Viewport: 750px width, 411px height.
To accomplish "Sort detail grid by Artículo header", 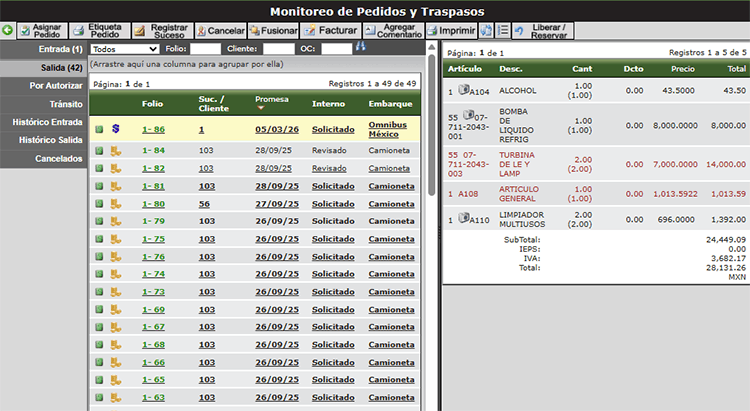I will (464, 69).
